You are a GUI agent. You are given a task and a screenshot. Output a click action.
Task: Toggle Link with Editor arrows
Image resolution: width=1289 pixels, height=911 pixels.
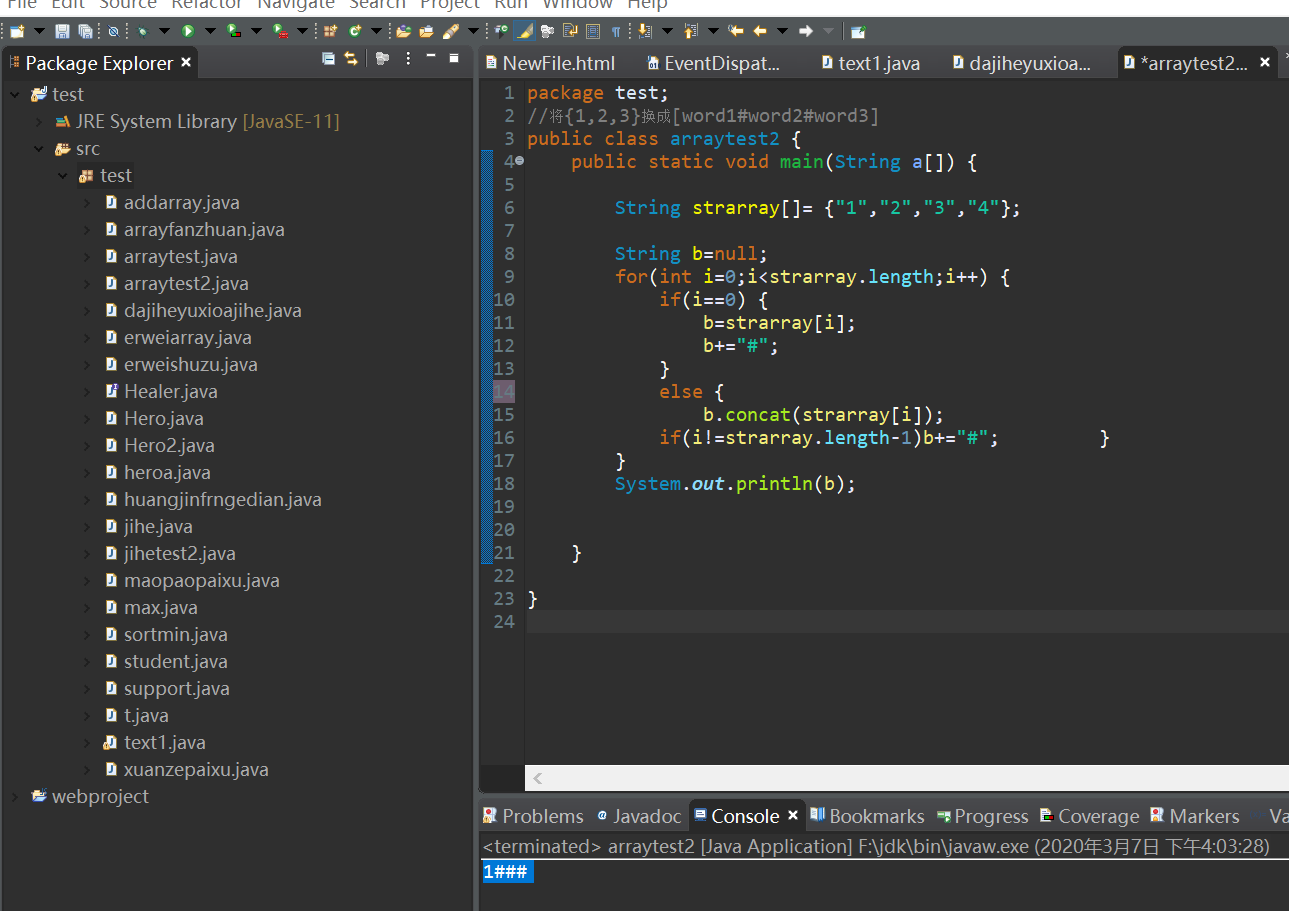pyautogui.click(x=351, y=58)
